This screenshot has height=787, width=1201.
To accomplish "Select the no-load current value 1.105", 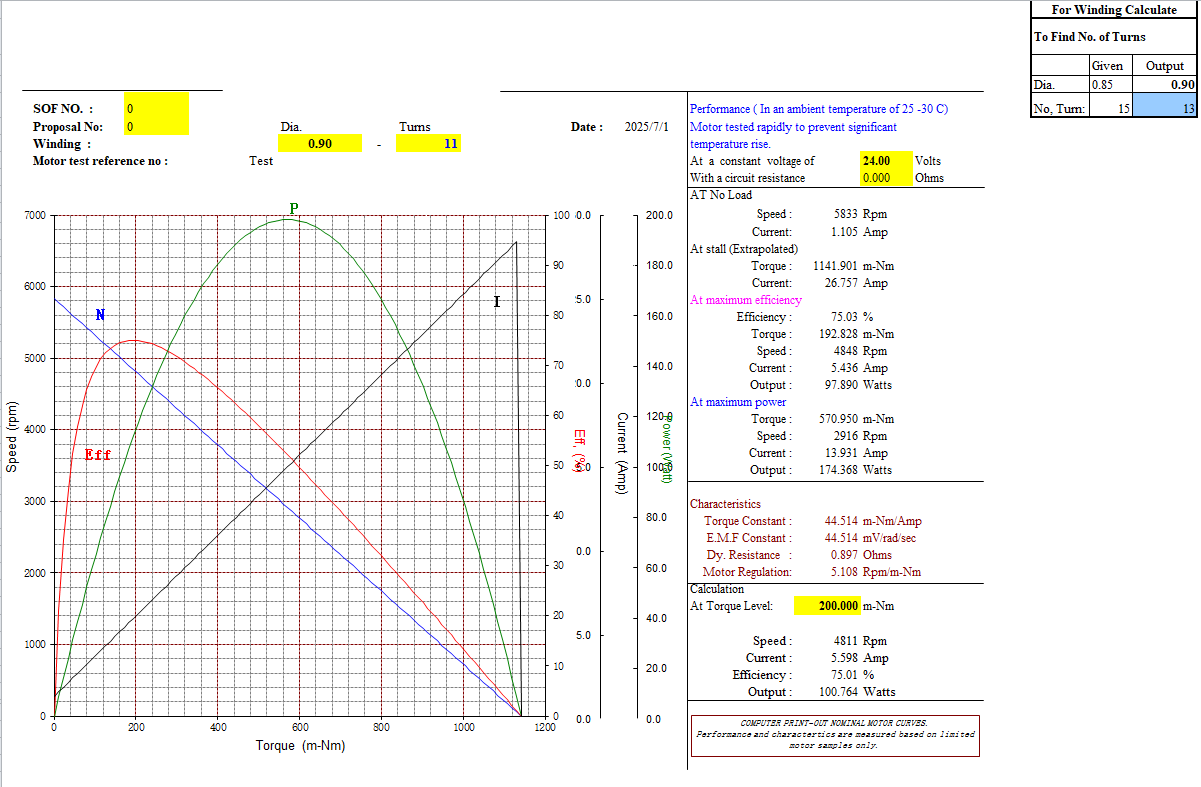I will coord(845,232).
